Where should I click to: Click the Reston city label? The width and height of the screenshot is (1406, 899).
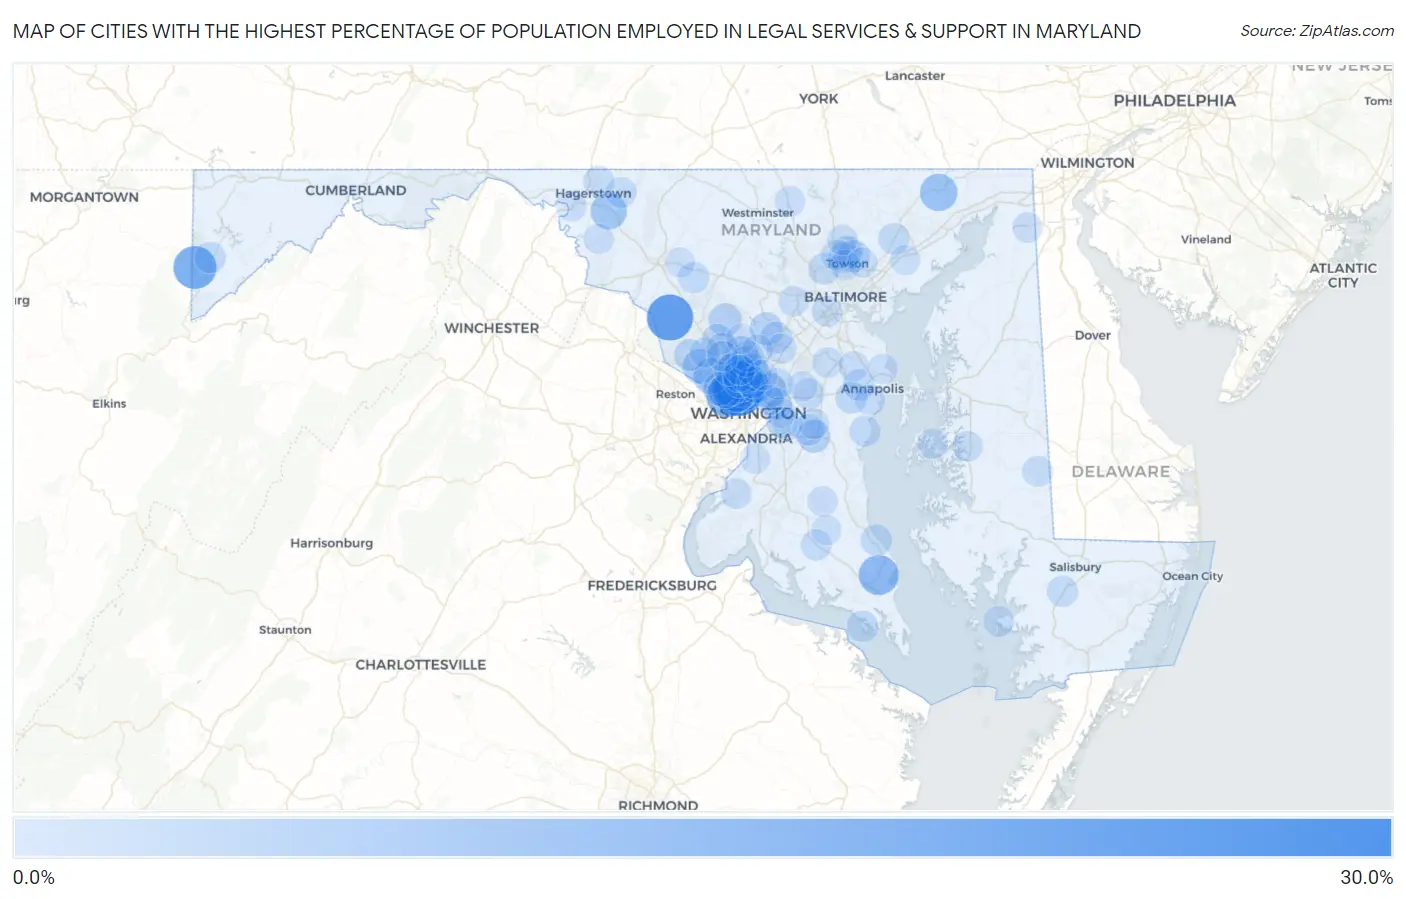coord(675,394)
